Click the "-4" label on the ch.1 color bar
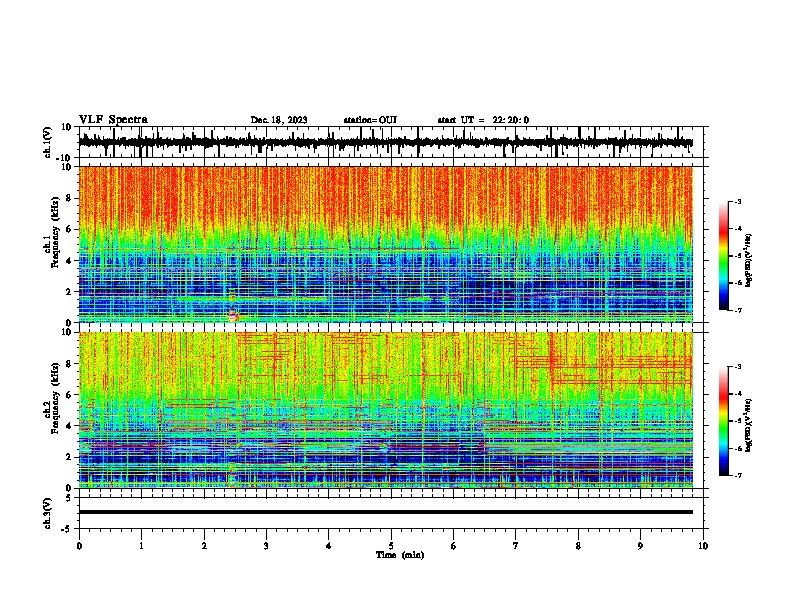This screenshot has height=612, width=792. click(x=738, y=229)
